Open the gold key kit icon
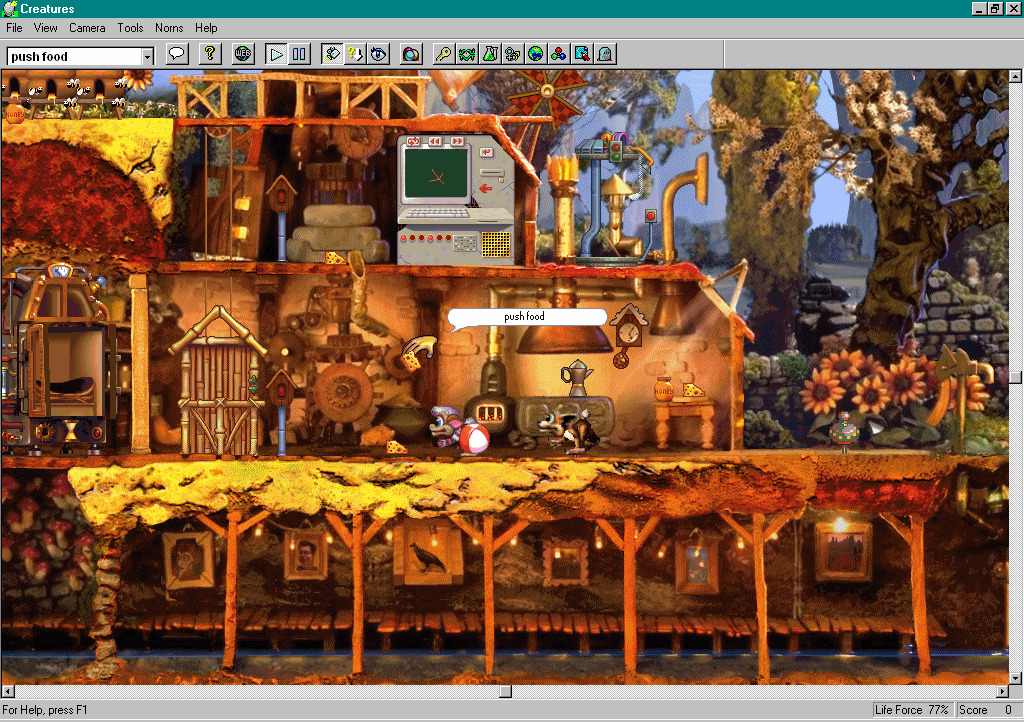This screenshot has width=1024, height=722. click(444, 54)
